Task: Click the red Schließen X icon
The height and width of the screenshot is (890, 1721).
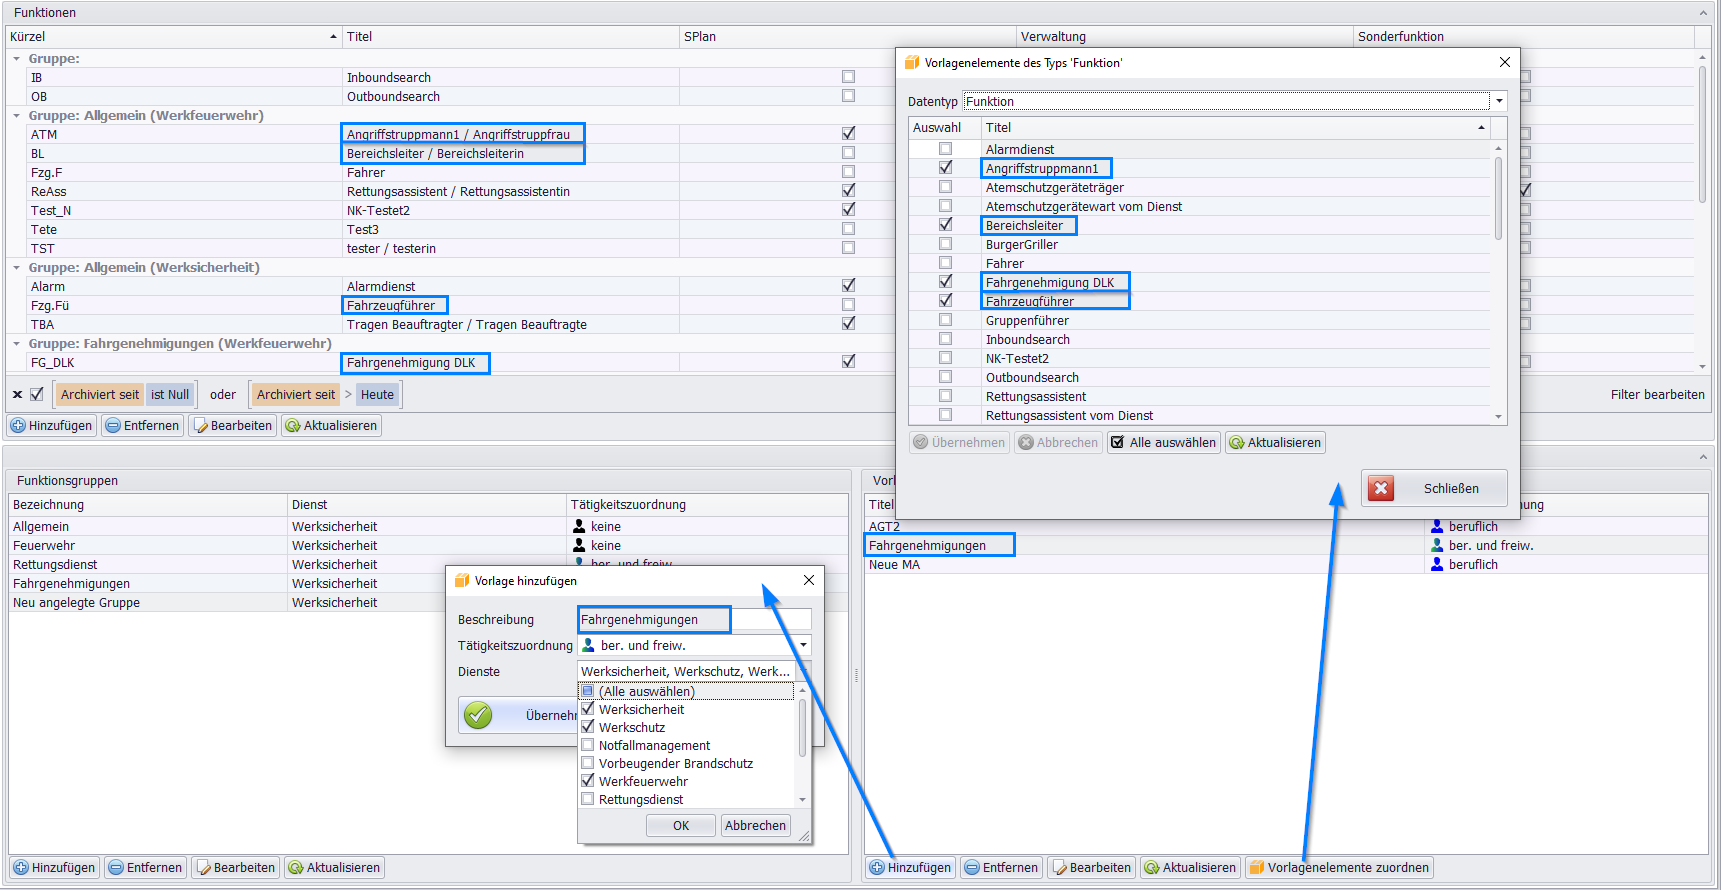Action: point(1381,488)
